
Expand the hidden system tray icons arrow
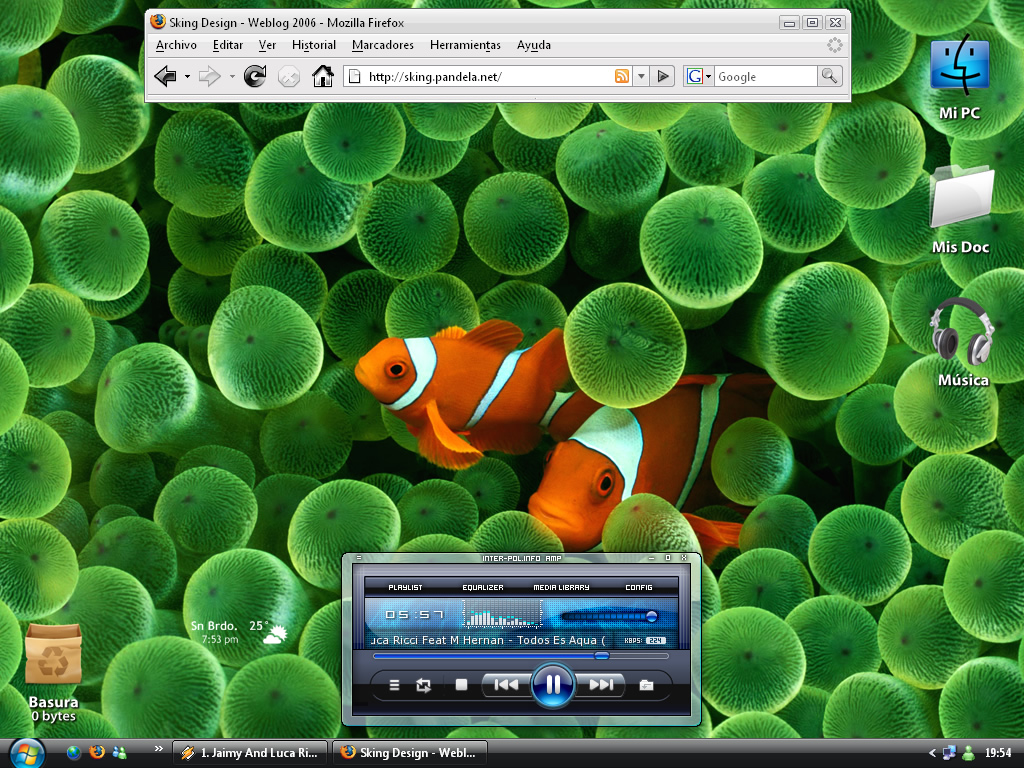point(932,753)
